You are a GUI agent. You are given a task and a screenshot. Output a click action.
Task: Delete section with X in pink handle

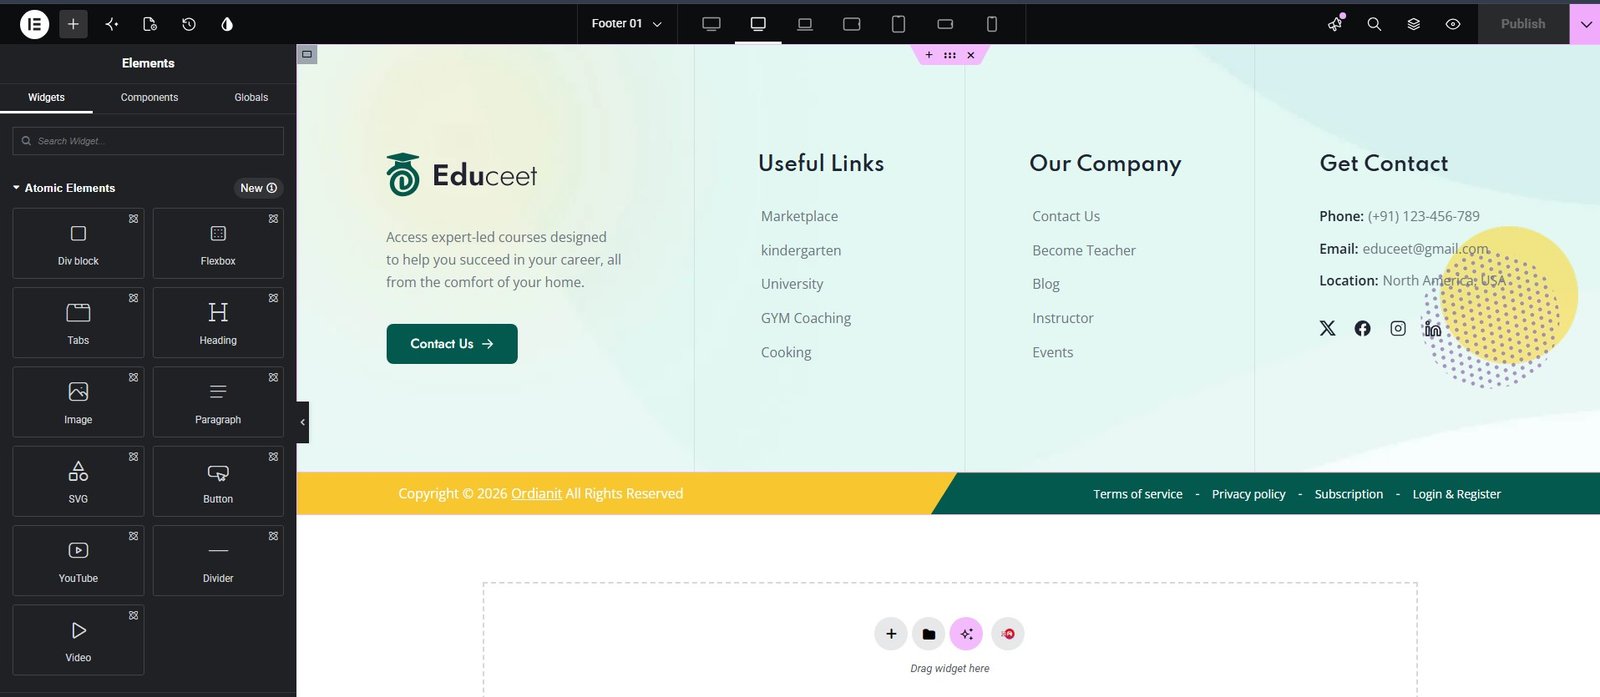pyautogui.click(x=971, y=55)
